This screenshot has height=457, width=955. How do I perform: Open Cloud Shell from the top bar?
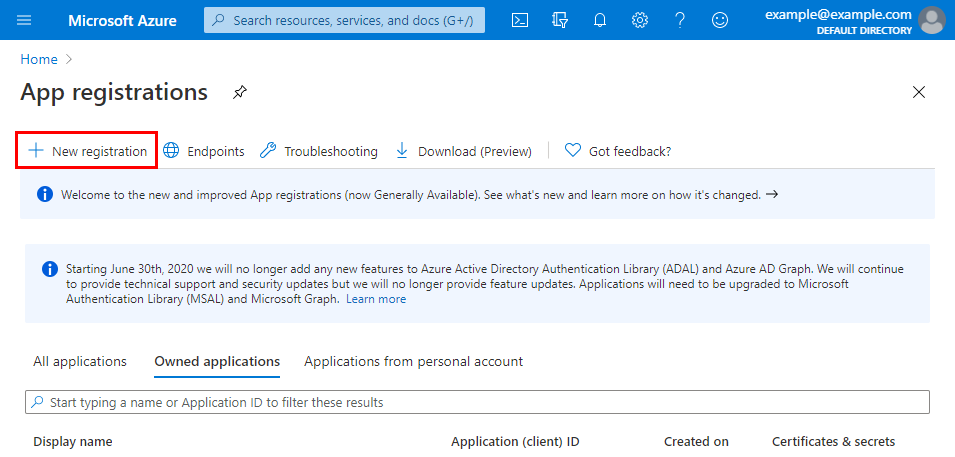[x=519, y=20]
